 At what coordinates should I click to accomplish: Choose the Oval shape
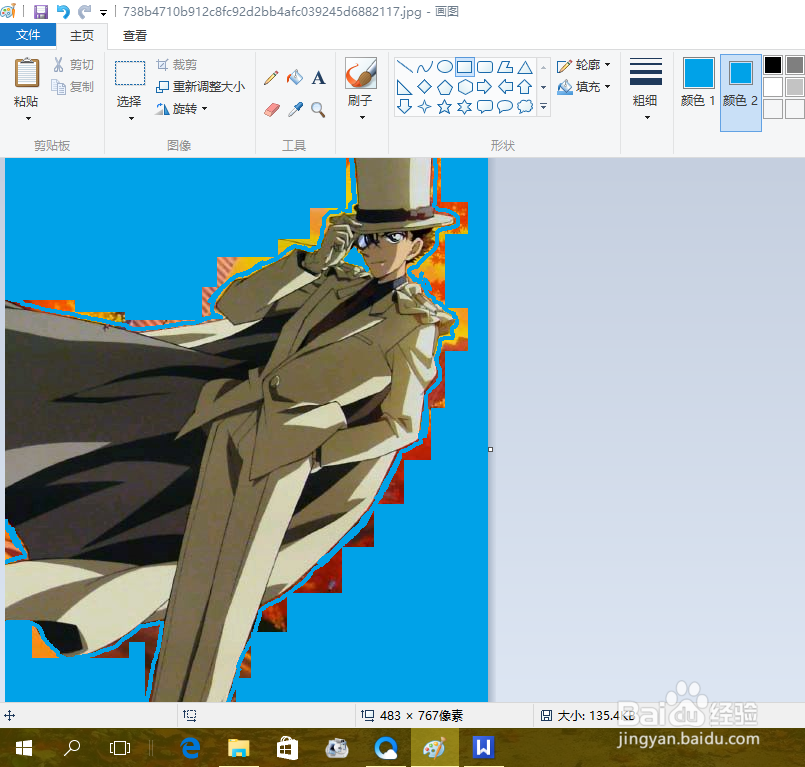(445, 67)
